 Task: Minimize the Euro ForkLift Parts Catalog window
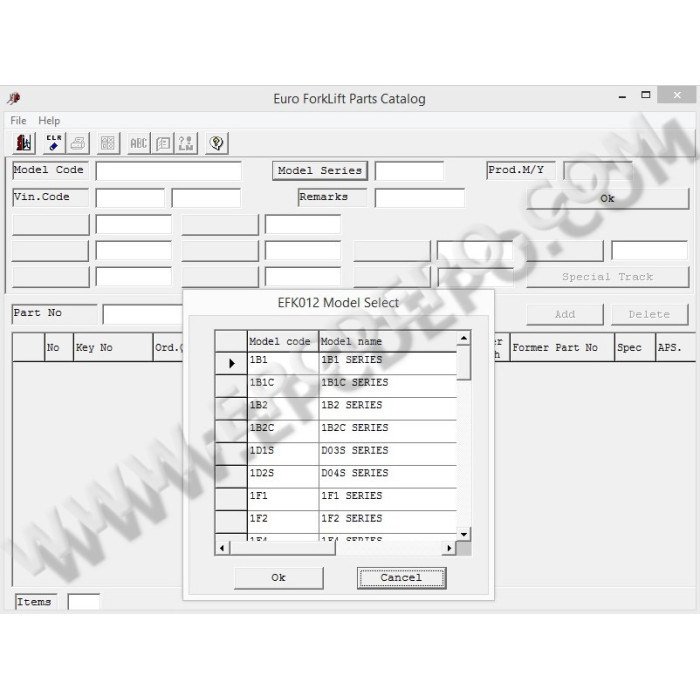(x=622, y=96)
